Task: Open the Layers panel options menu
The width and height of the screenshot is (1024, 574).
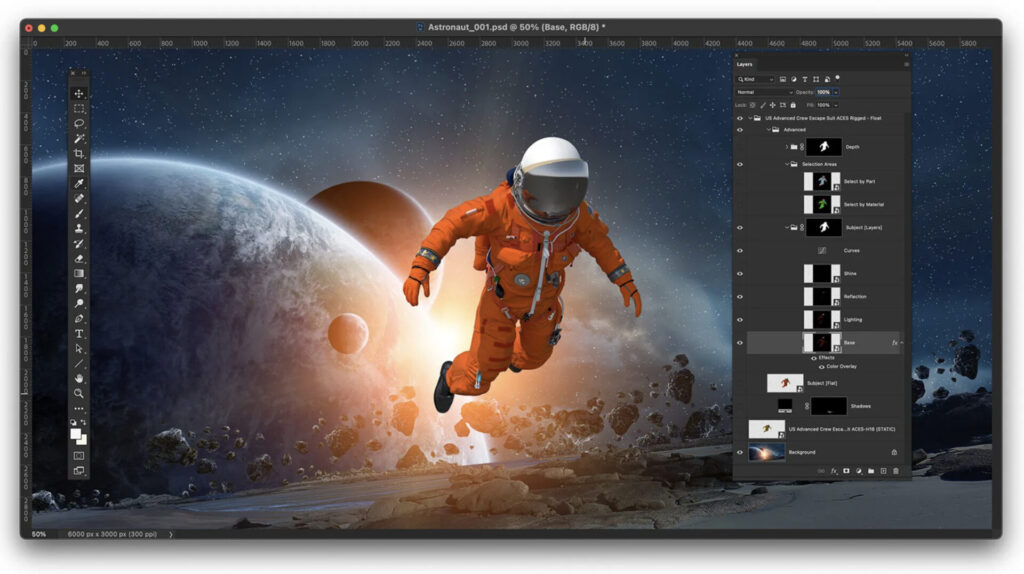Action: pyautogui.click(x=906, y=64)
